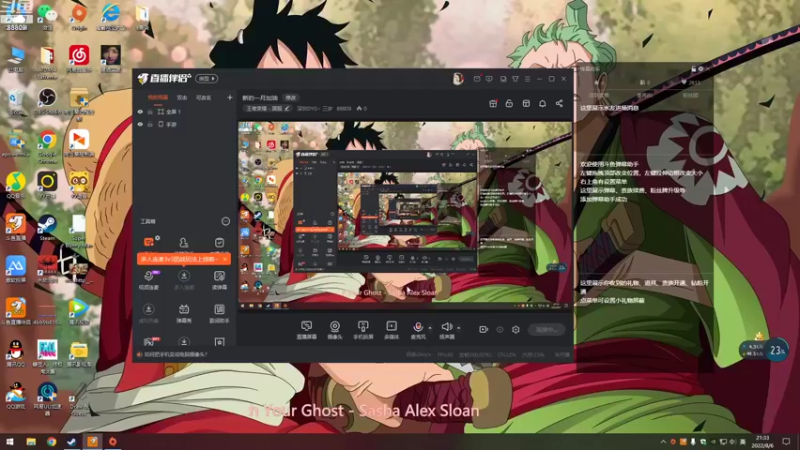
Task: Switch mode with the pill button near logo
Action: tap(206, 79)
